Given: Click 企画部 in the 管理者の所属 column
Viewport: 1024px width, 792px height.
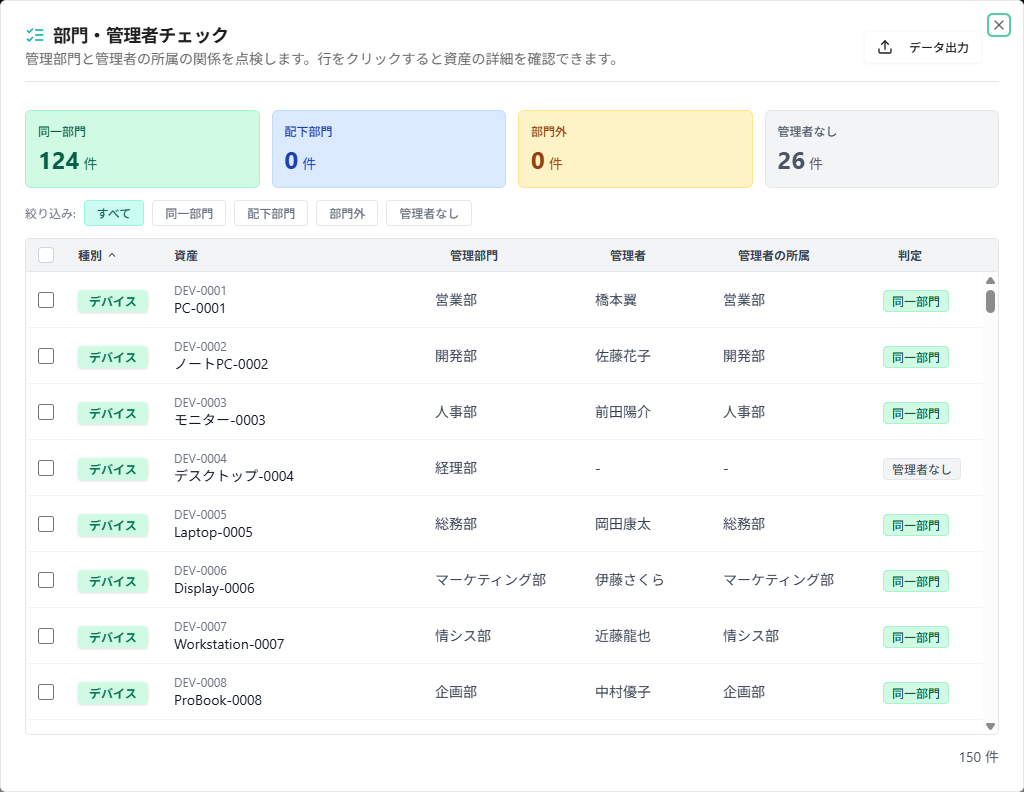Looking at the screenshot, I should pyautogui.click(x=744, y=692).
